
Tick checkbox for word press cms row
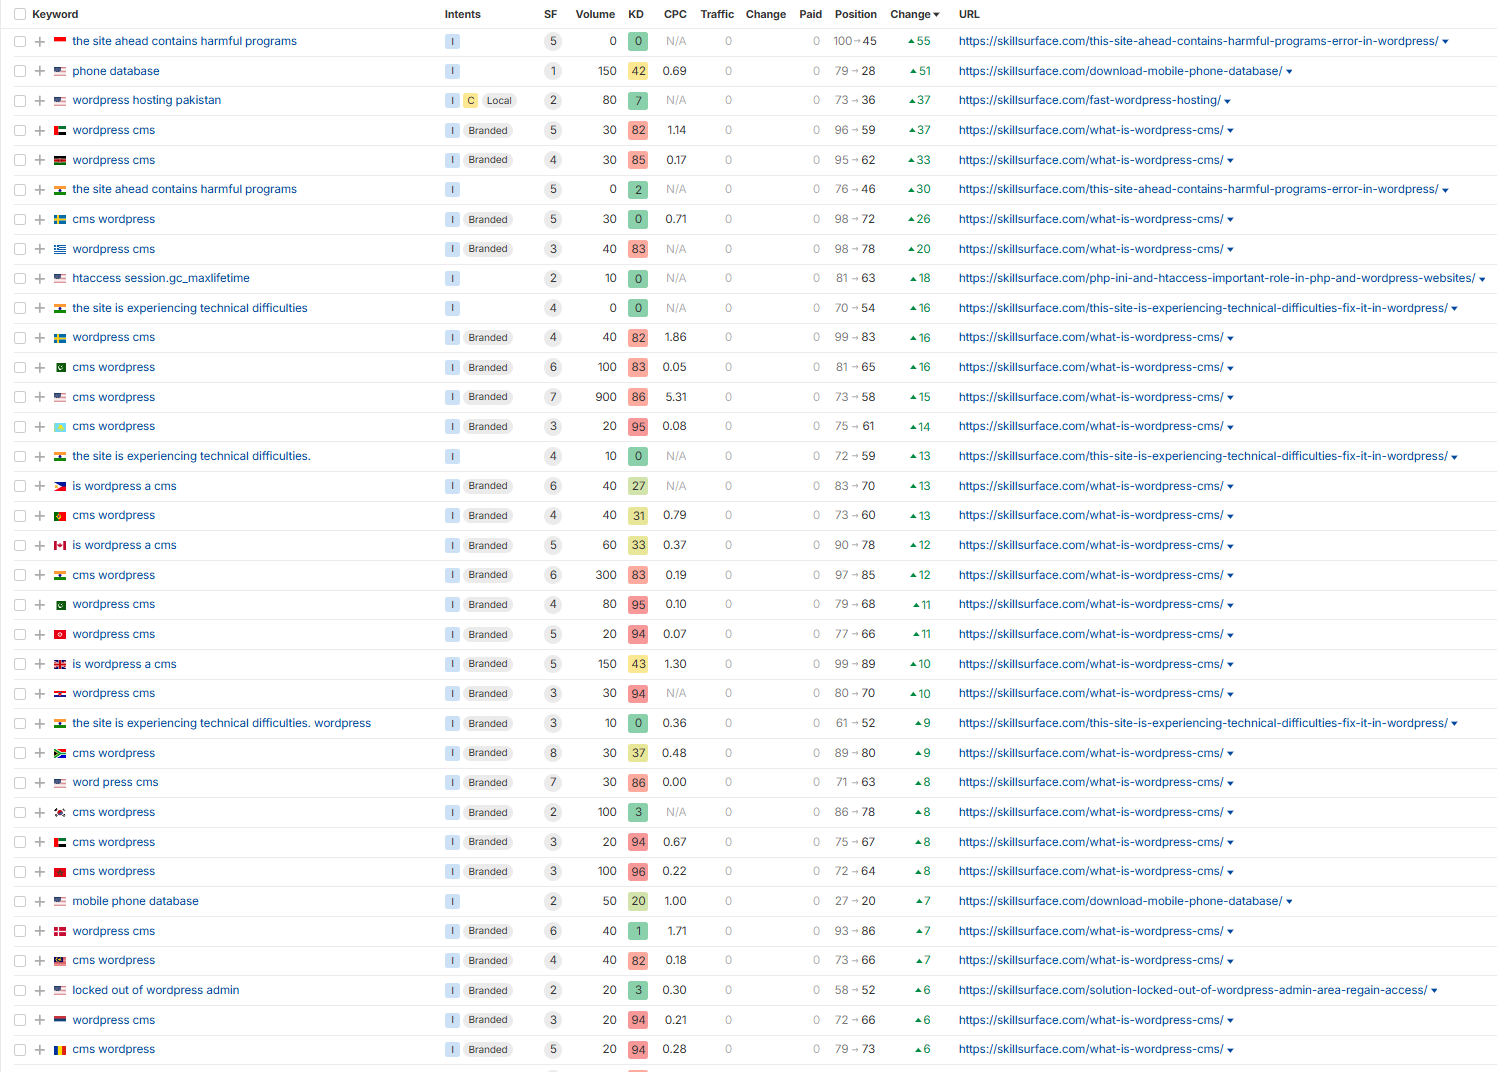20,783
